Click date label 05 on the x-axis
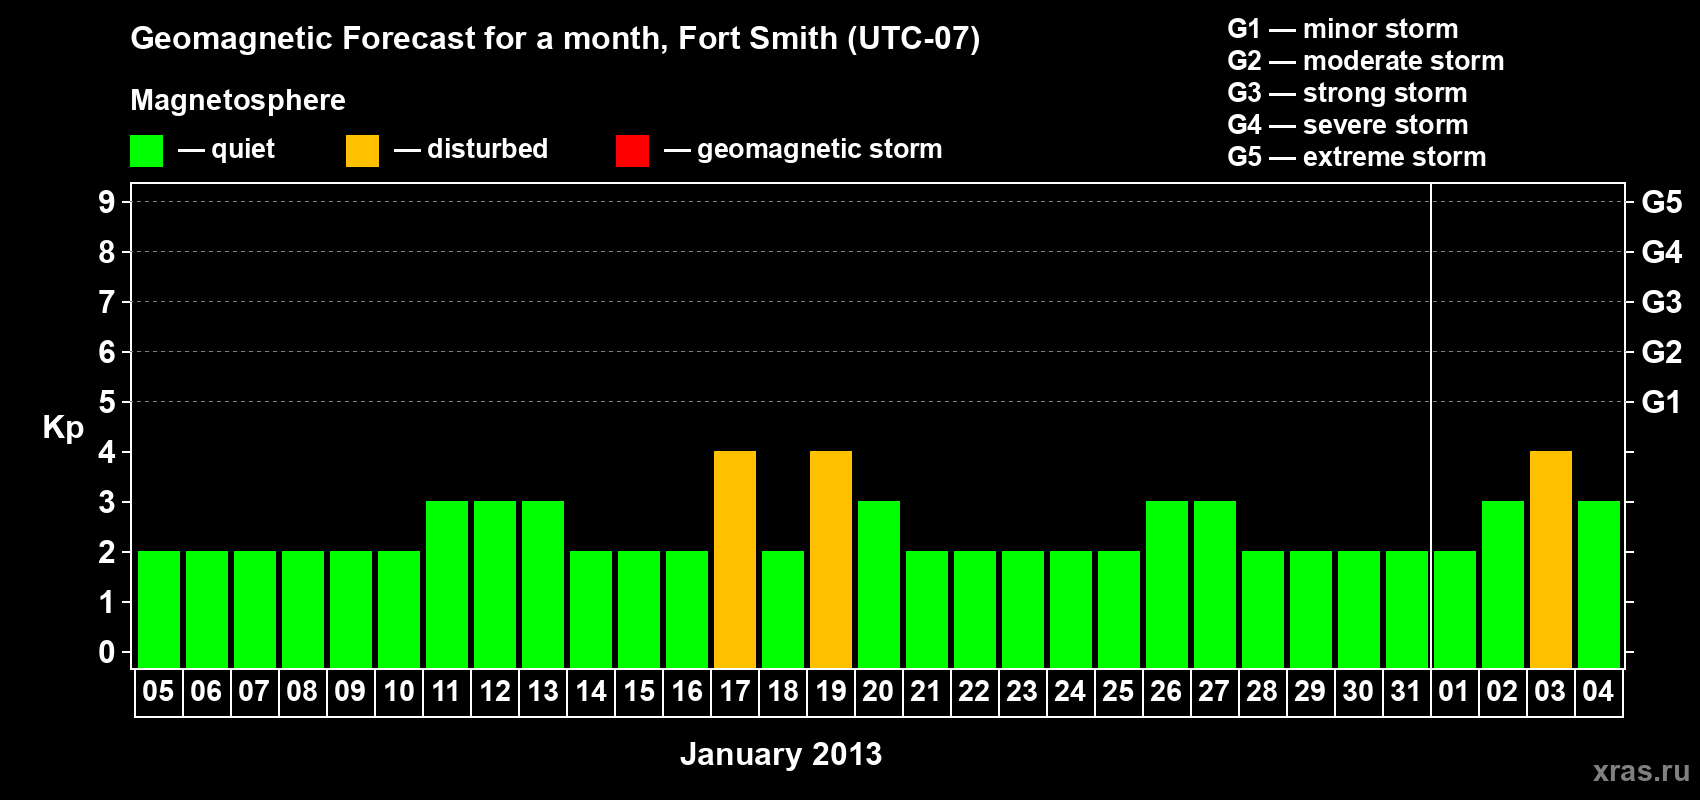1700x800 pixels. [x=158, y=691]
